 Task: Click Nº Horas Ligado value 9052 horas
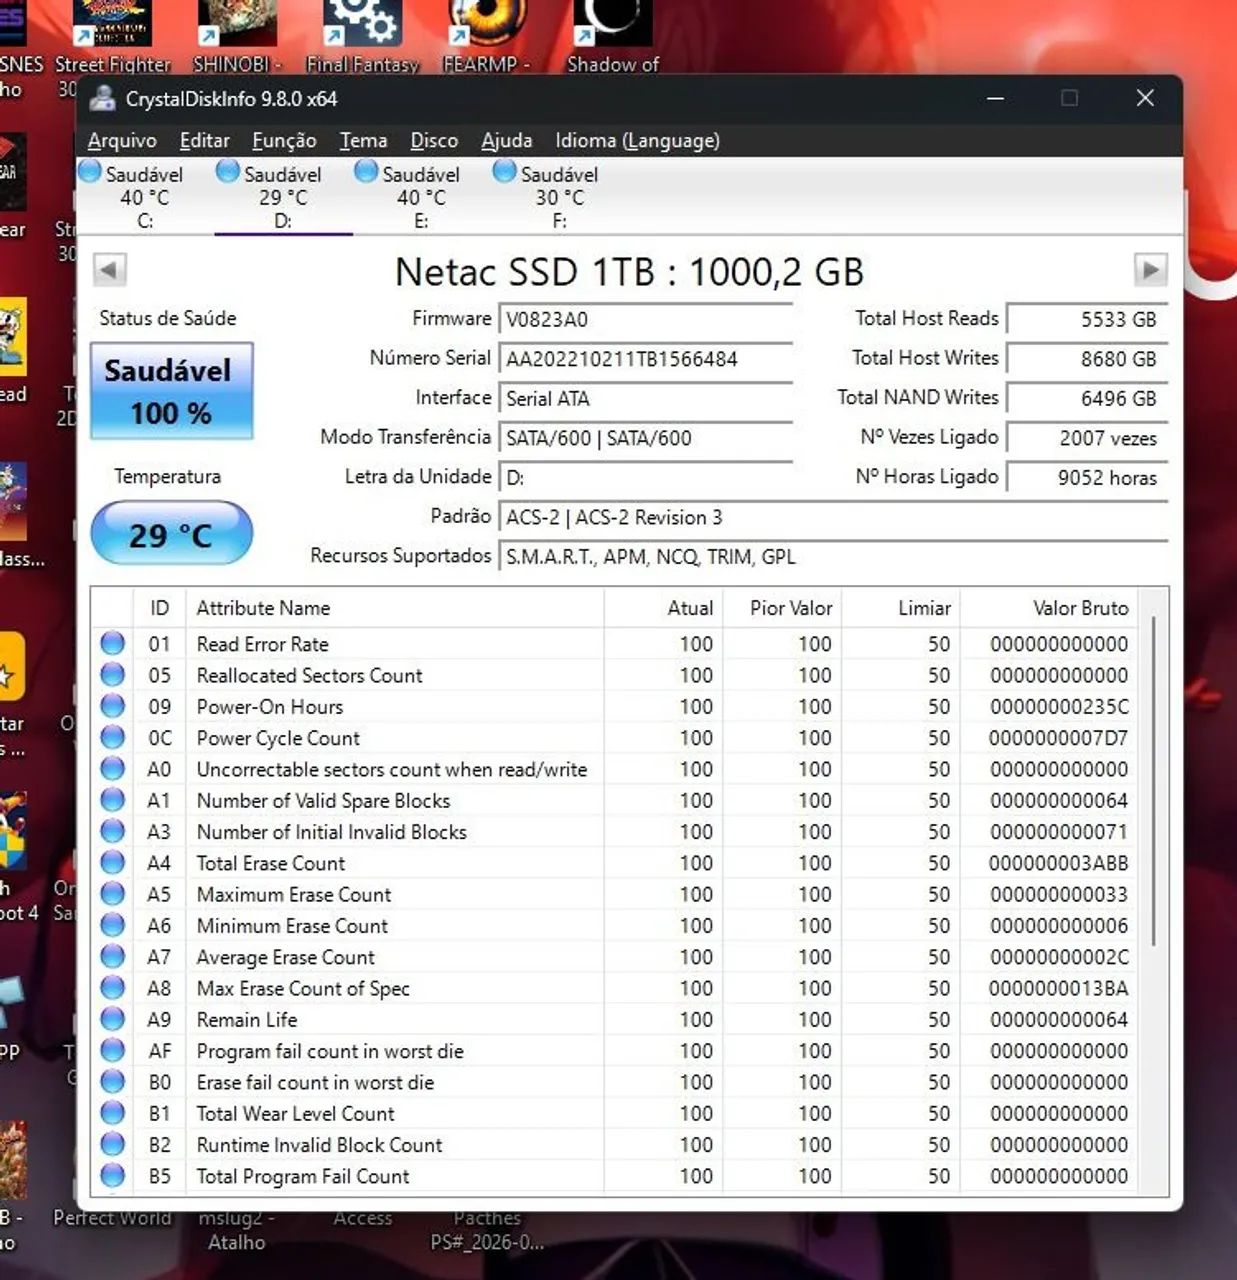1087,477
